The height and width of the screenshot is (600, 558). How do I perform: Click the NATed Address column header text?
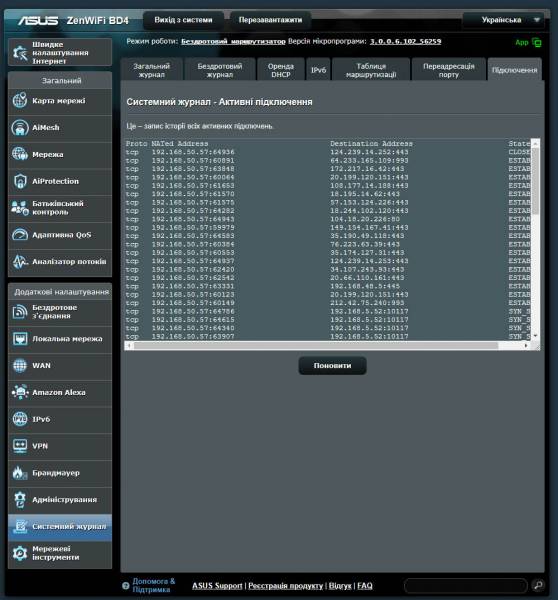click(x=179, y=144)
